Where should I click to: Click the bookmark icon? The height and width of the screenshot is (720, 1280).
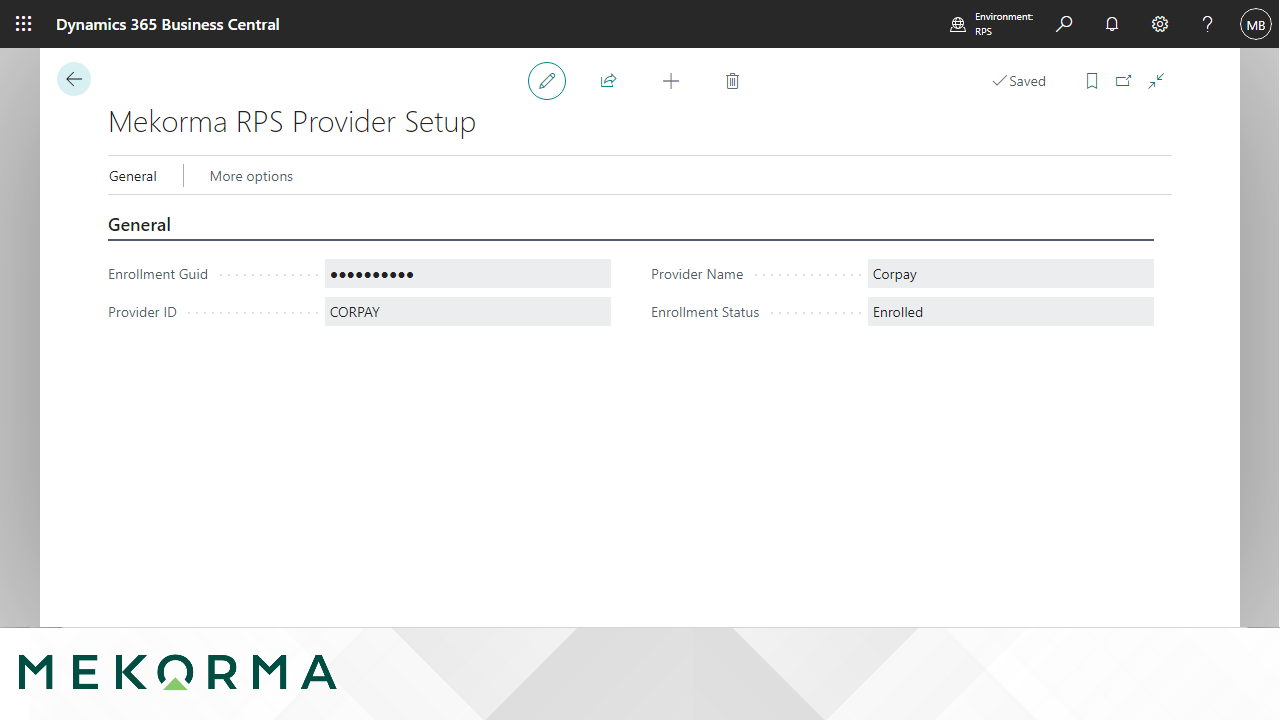point(1092,81)
